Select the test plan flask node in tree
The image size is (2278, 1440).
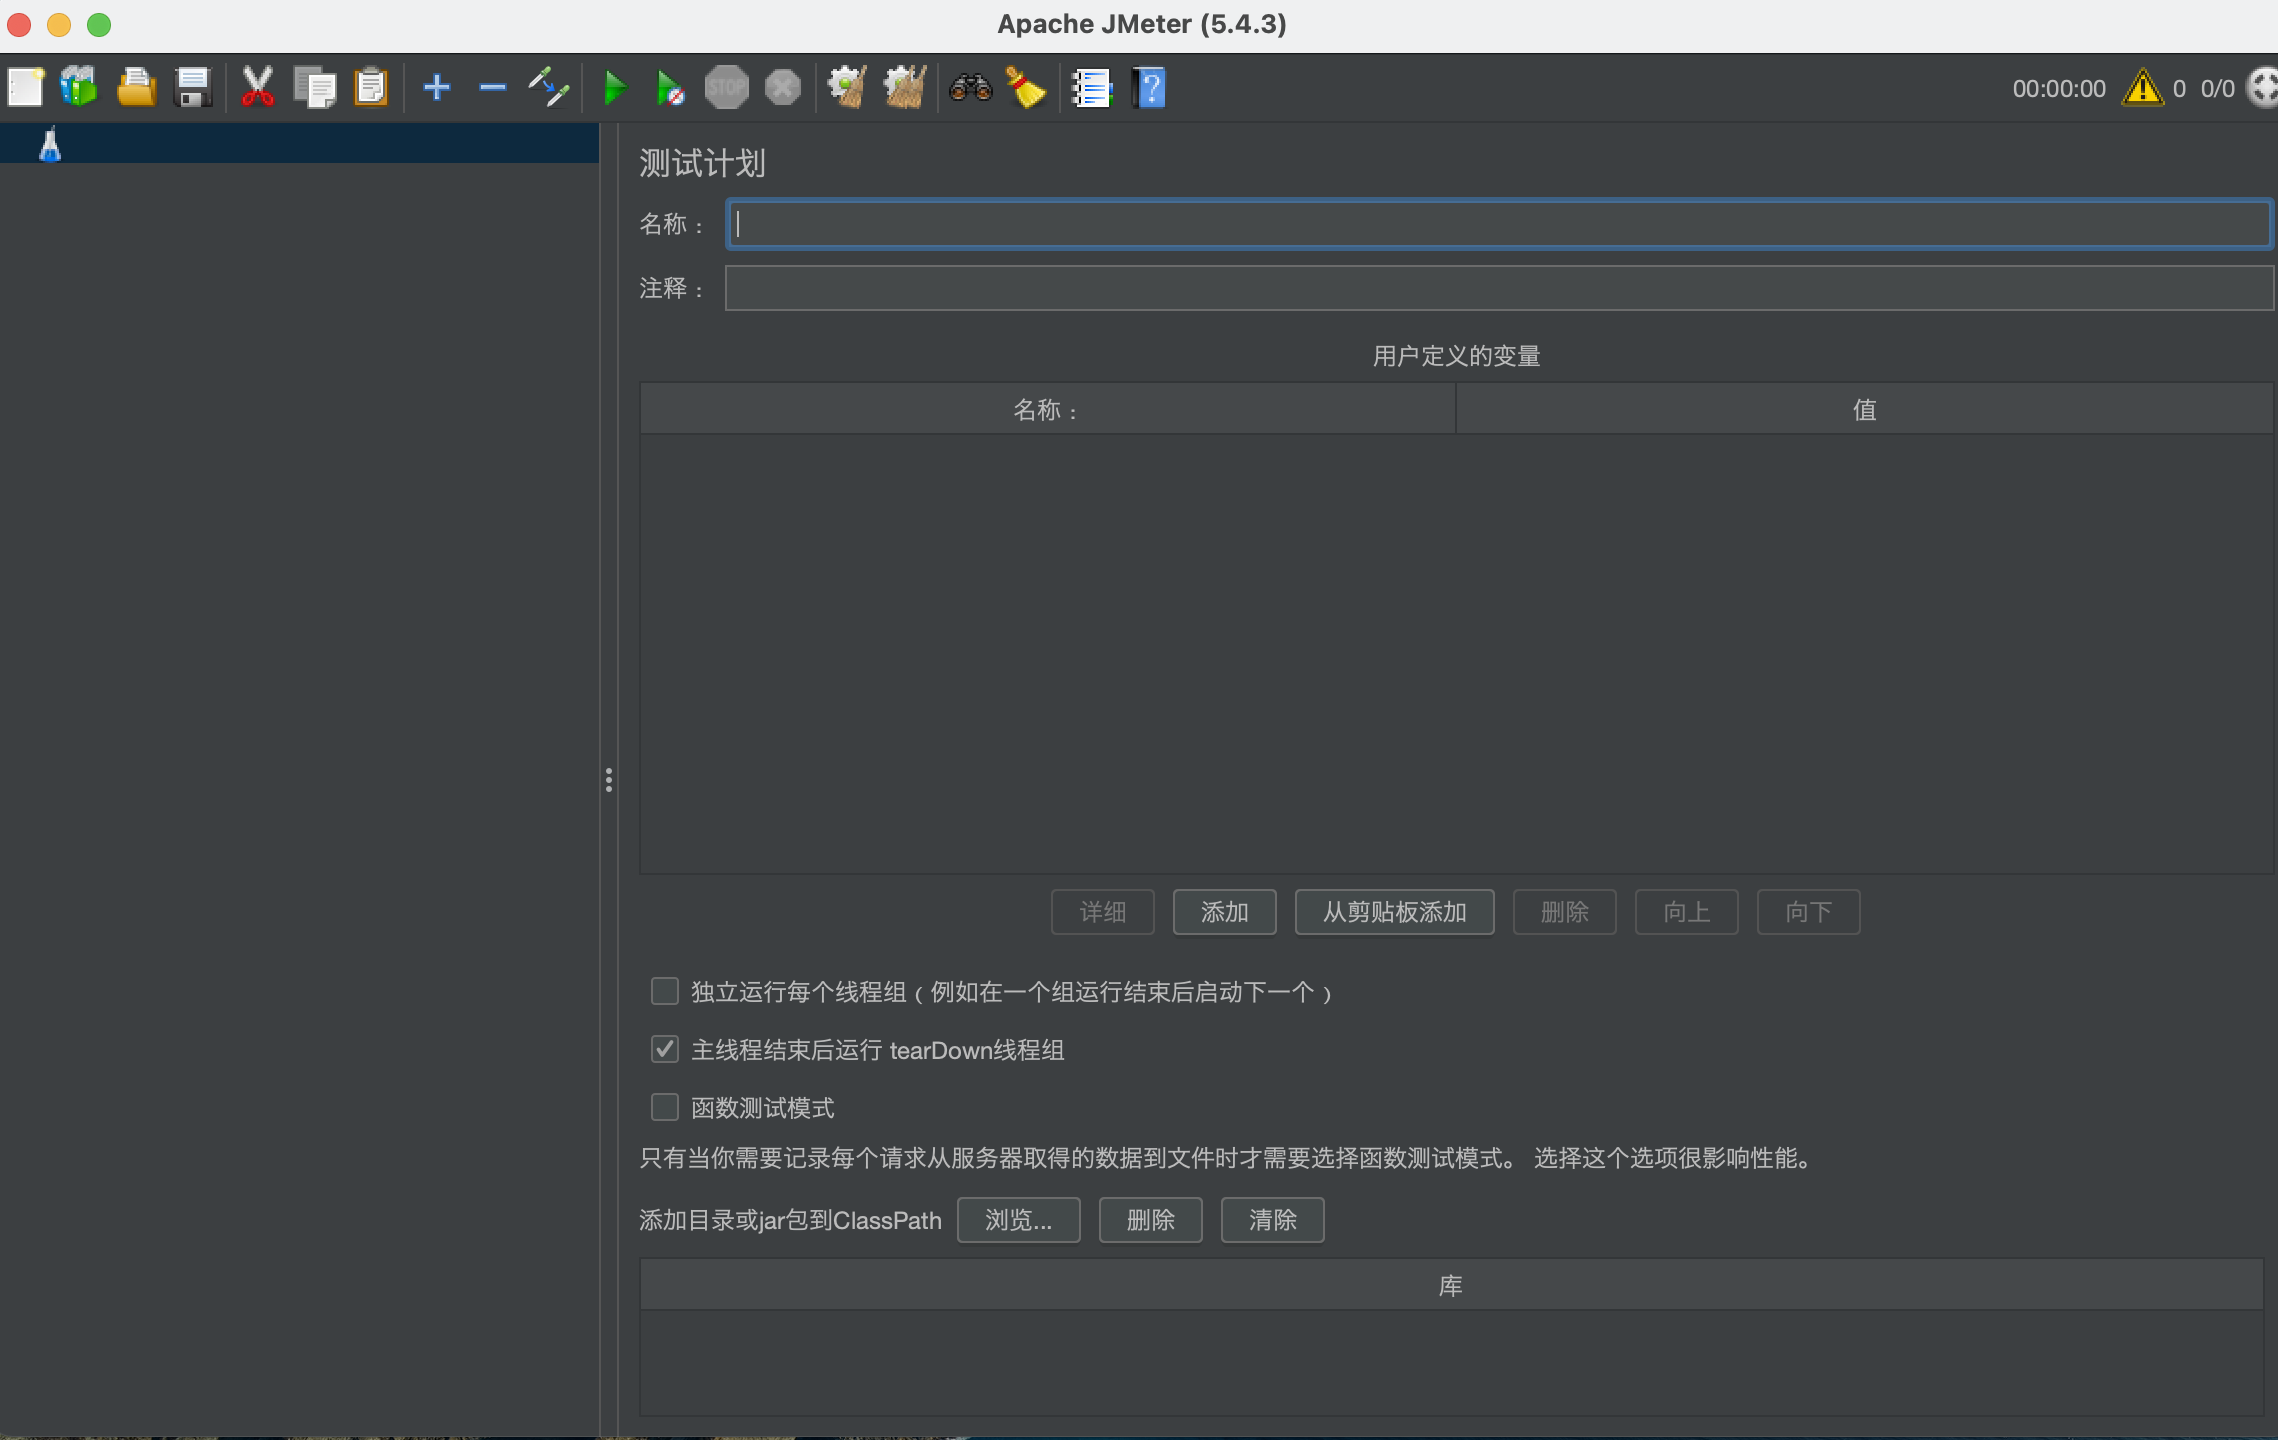coord(50,145)
